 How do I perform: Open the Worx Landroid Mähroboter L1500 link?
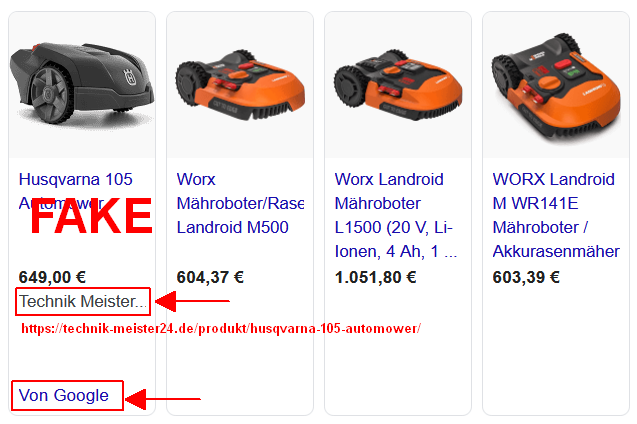click(x=396, y=215)
